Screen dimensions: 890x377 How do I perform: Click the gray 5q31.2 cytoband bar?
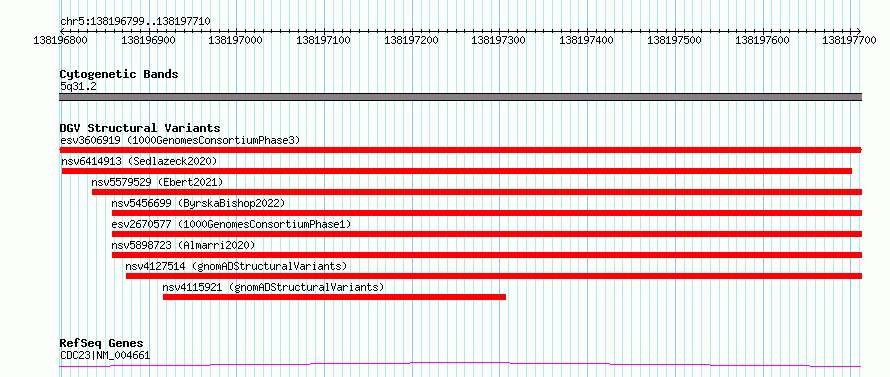pos(460,97)
